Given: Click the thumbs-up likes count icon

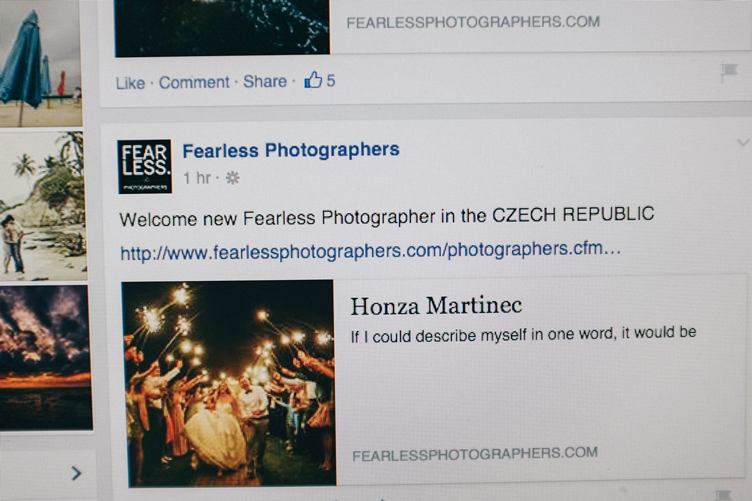Looking at the screenshot, I should (313, 79).
